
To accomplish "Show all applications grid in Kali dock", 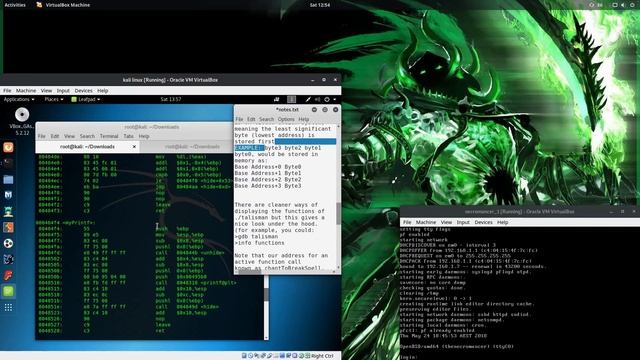I will [8, 307].
